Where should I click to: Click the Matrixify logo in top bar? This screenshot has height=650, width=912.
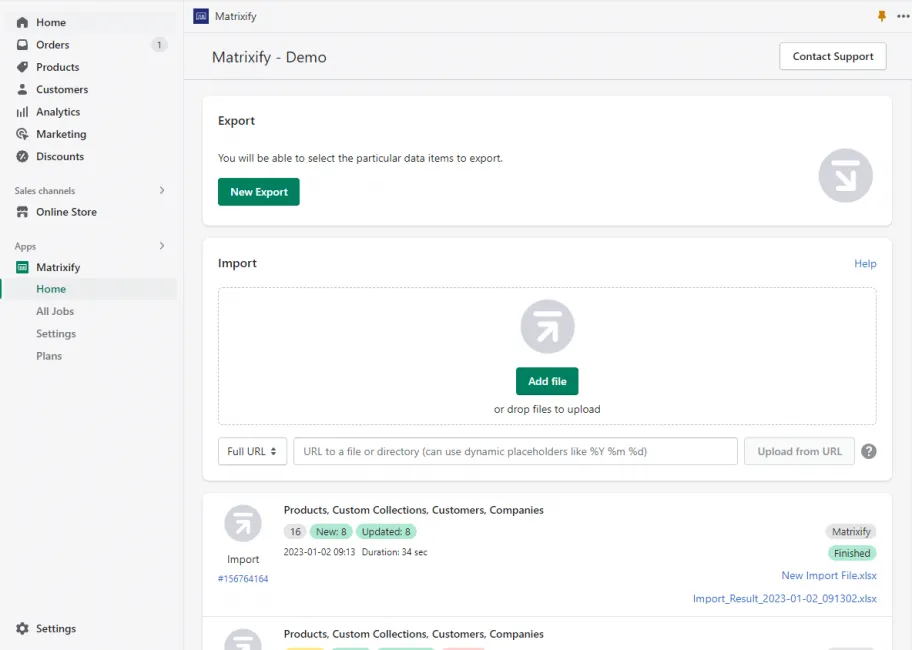pyautogui.click(x=201, y=16)
